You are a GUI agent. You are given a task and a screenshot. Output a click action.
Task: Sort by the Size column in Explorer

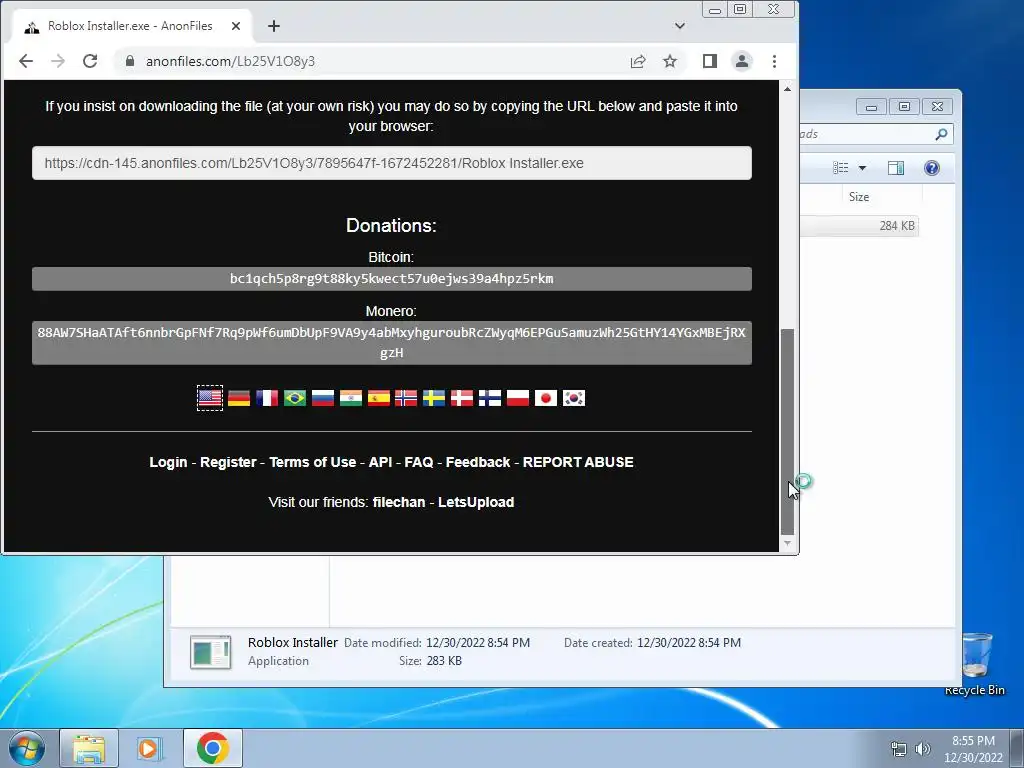(859, 197)
